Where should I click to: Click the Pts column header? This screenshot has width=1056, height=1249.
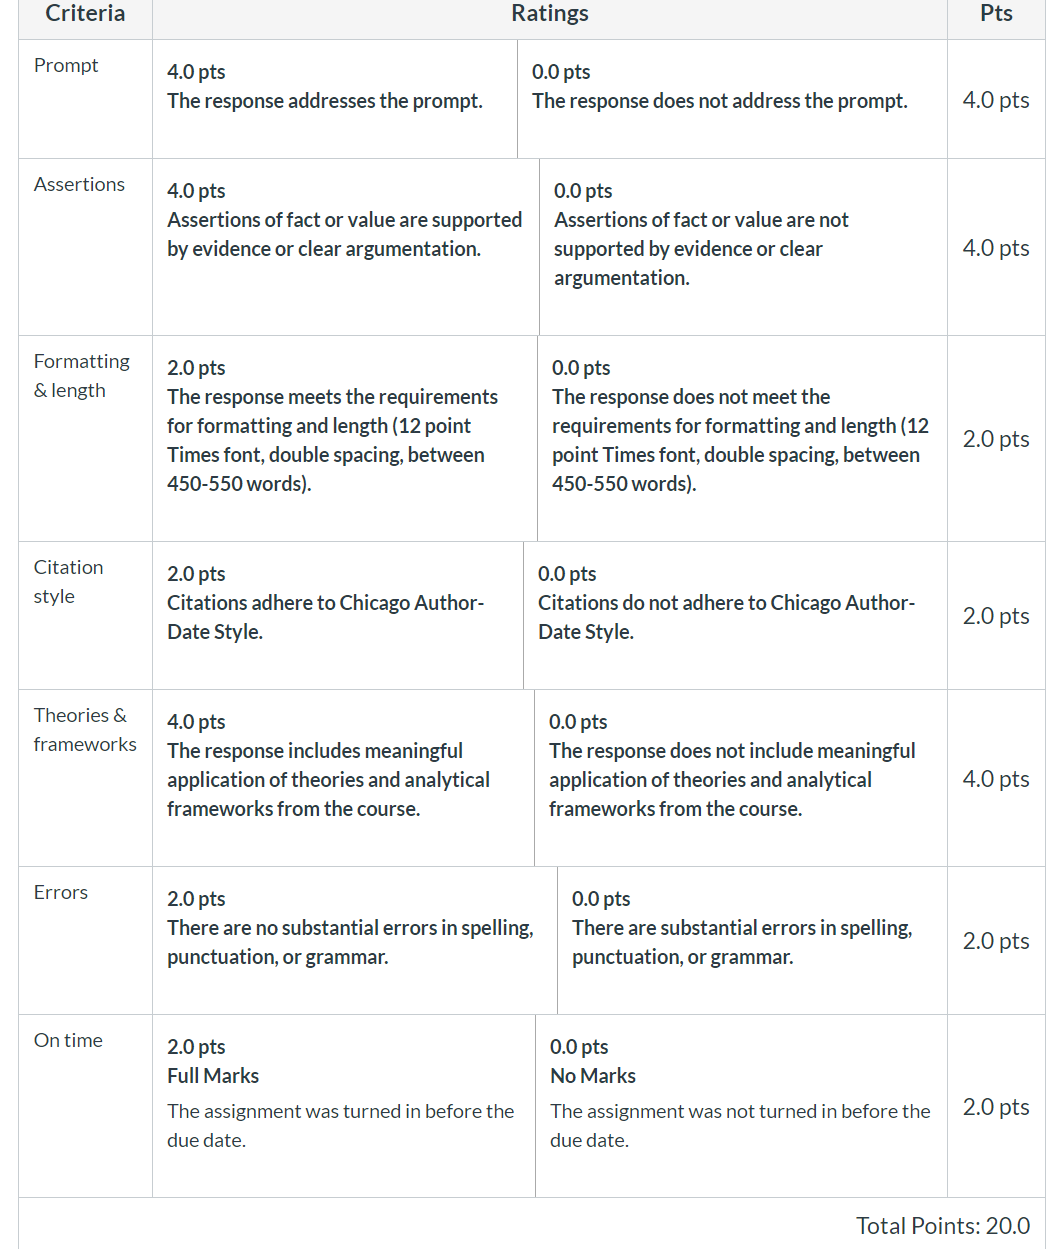coord(996,13)
